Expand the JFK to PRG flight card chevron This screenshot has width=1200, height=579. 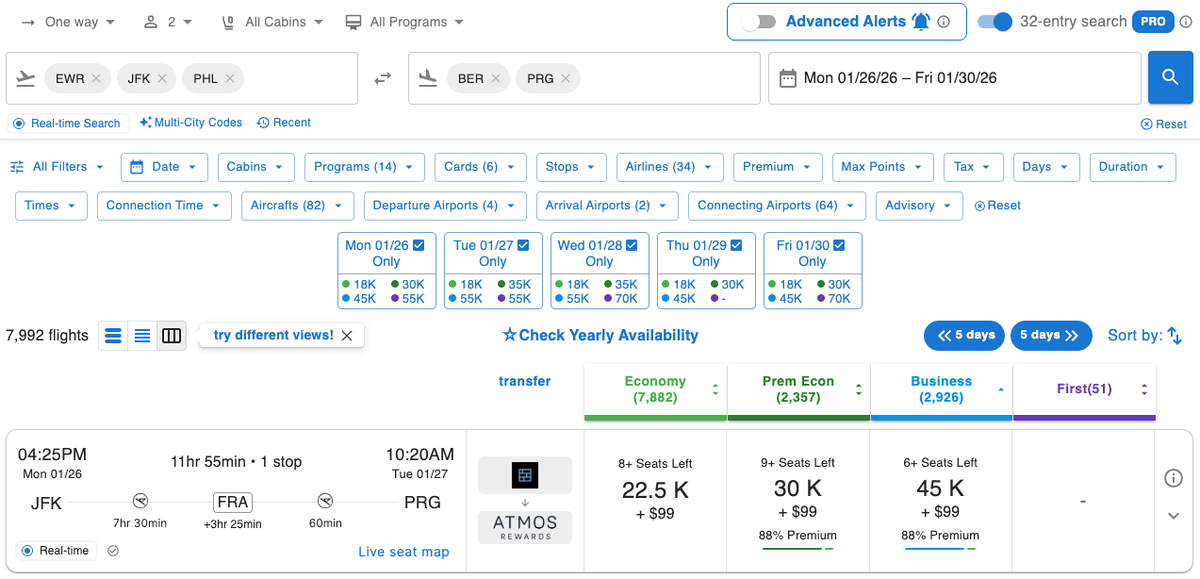1174,516
